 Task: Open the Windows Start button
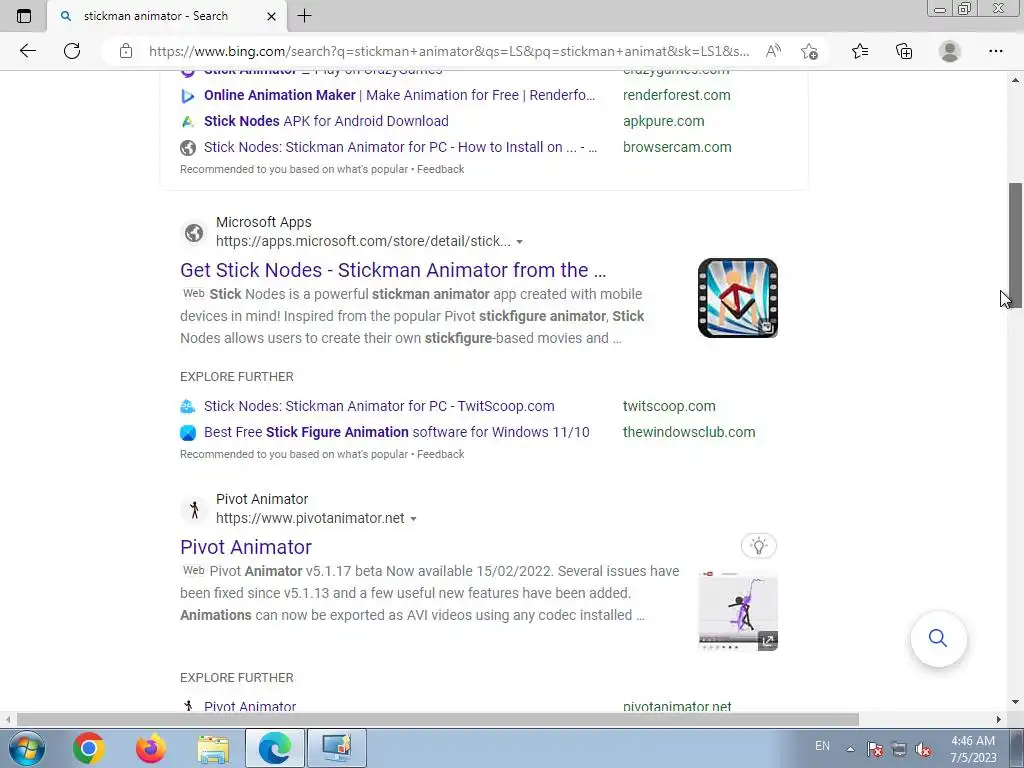(x=26, y=748)
